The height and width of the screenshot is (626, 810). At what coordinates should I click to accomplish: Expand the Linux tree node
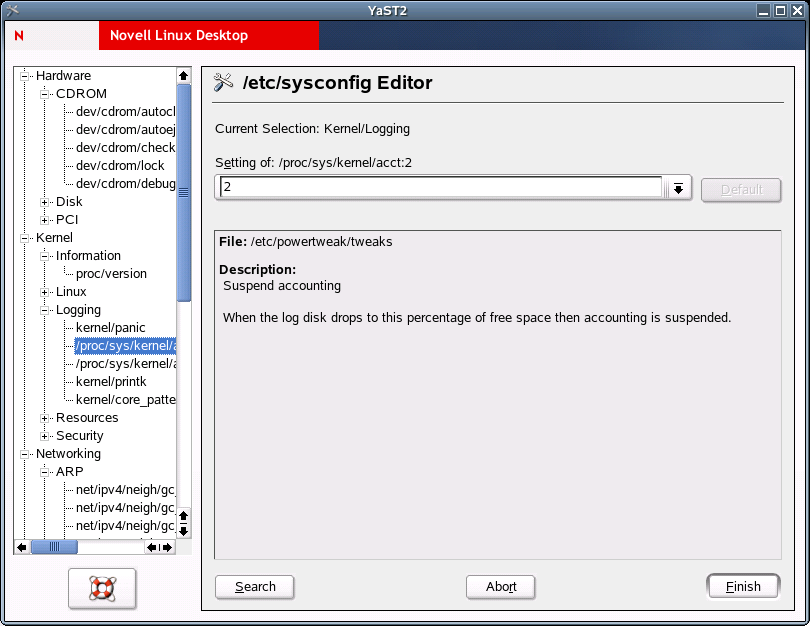coord(44,292)
